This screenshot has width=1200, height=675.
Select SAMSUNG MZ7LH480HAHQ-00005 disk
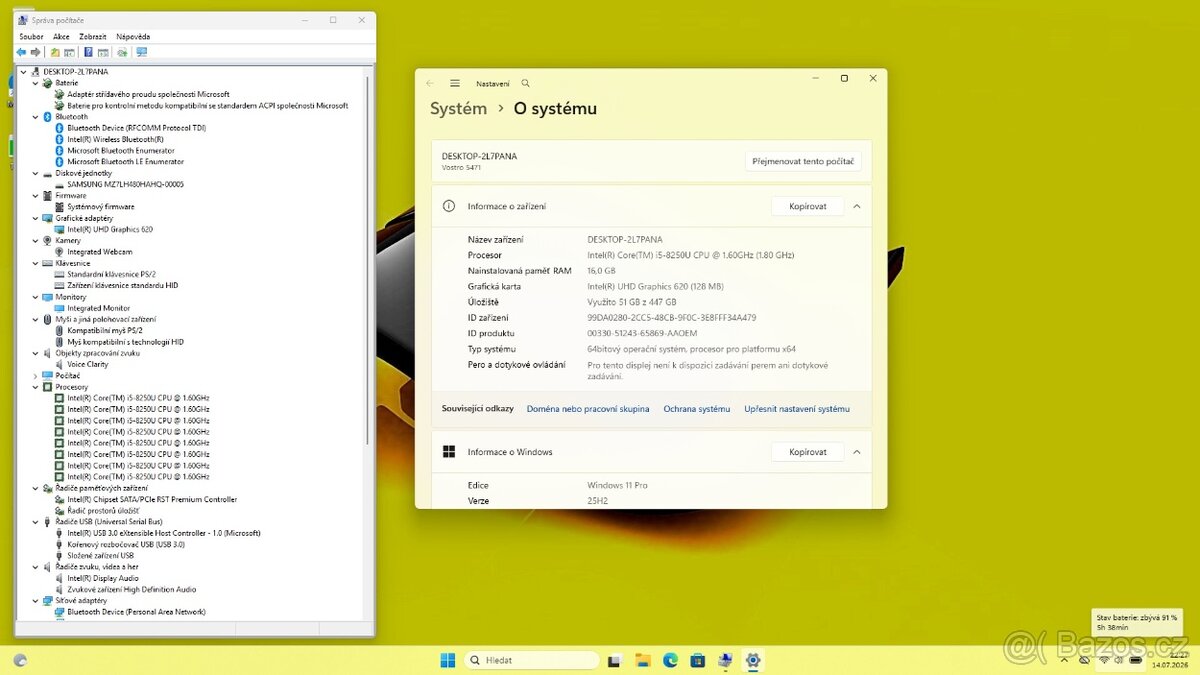coord(125,184)
